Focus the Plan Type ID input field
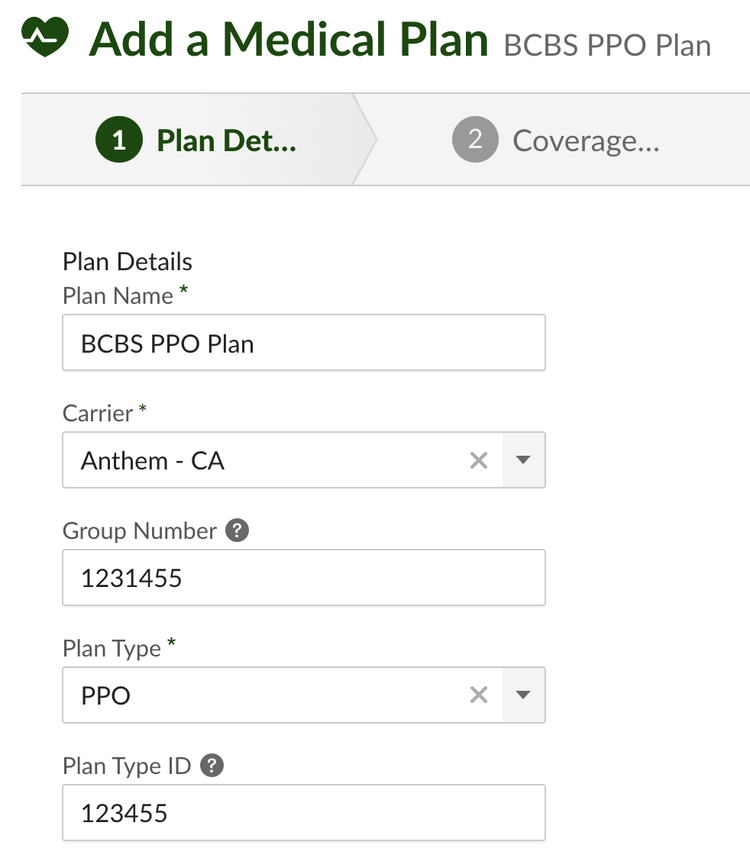This screenshot has height=858, width=750. [x=304, y=813]
